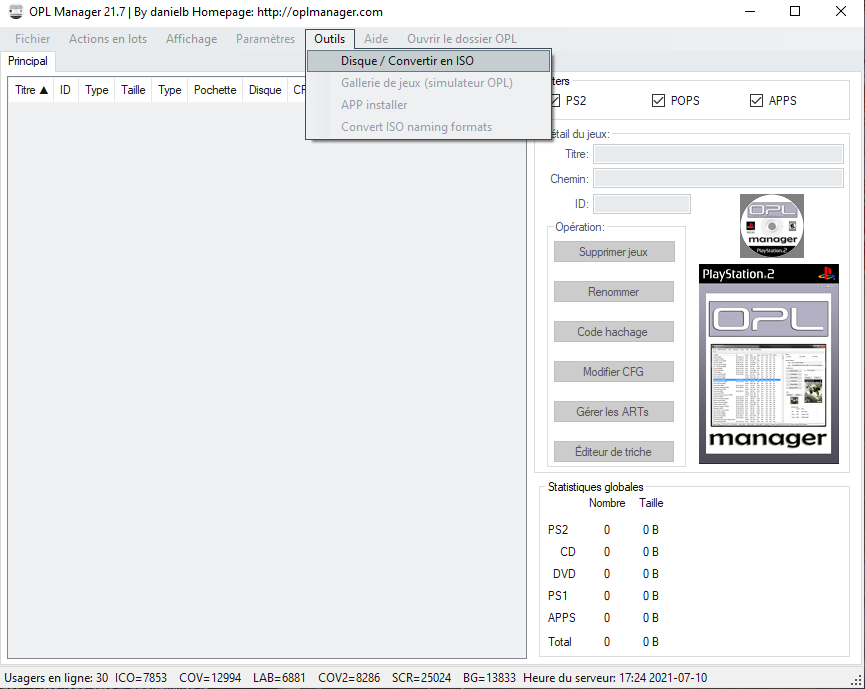The height and width of the screenshot is (689, 865).
Task: Click the Usagers en ligne: 30 status
Action: pyautogui.click(x=56, y=677)
